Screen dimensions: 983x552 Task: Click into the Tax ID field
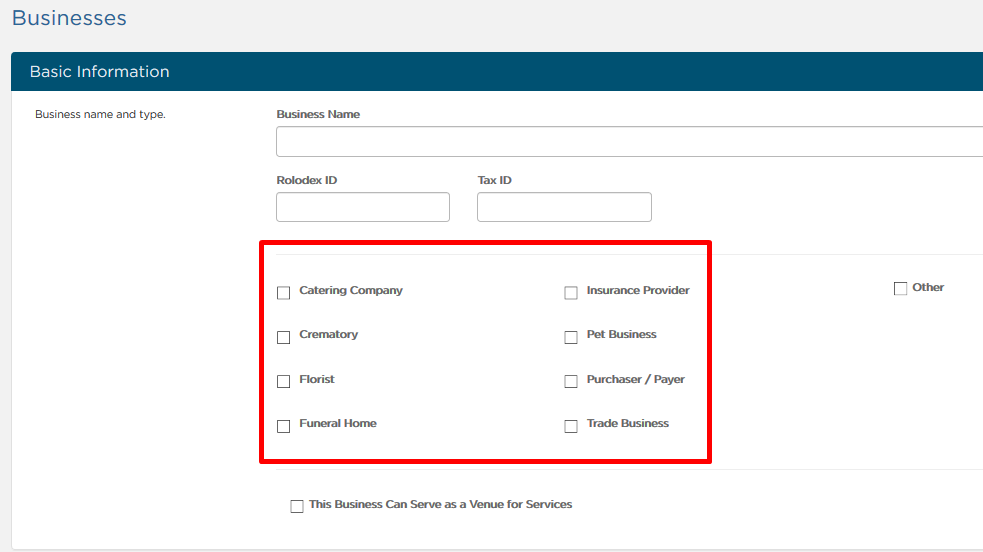(564, 207)
